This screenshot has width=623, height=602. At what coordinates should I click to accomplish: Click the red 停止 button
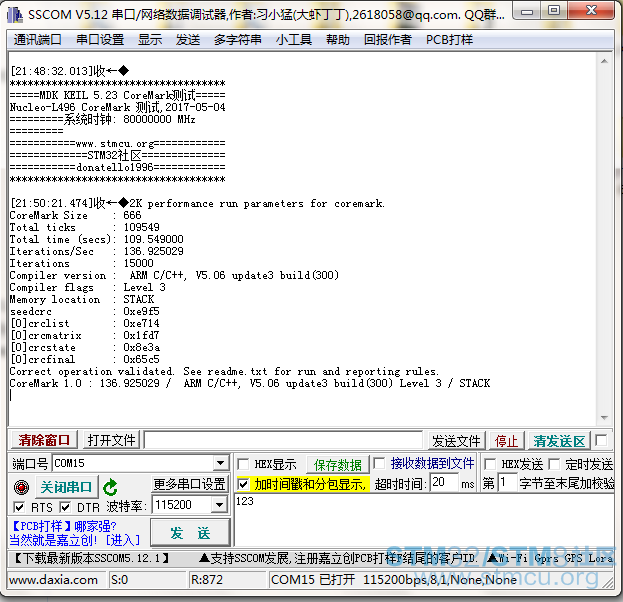click(506, 441)
